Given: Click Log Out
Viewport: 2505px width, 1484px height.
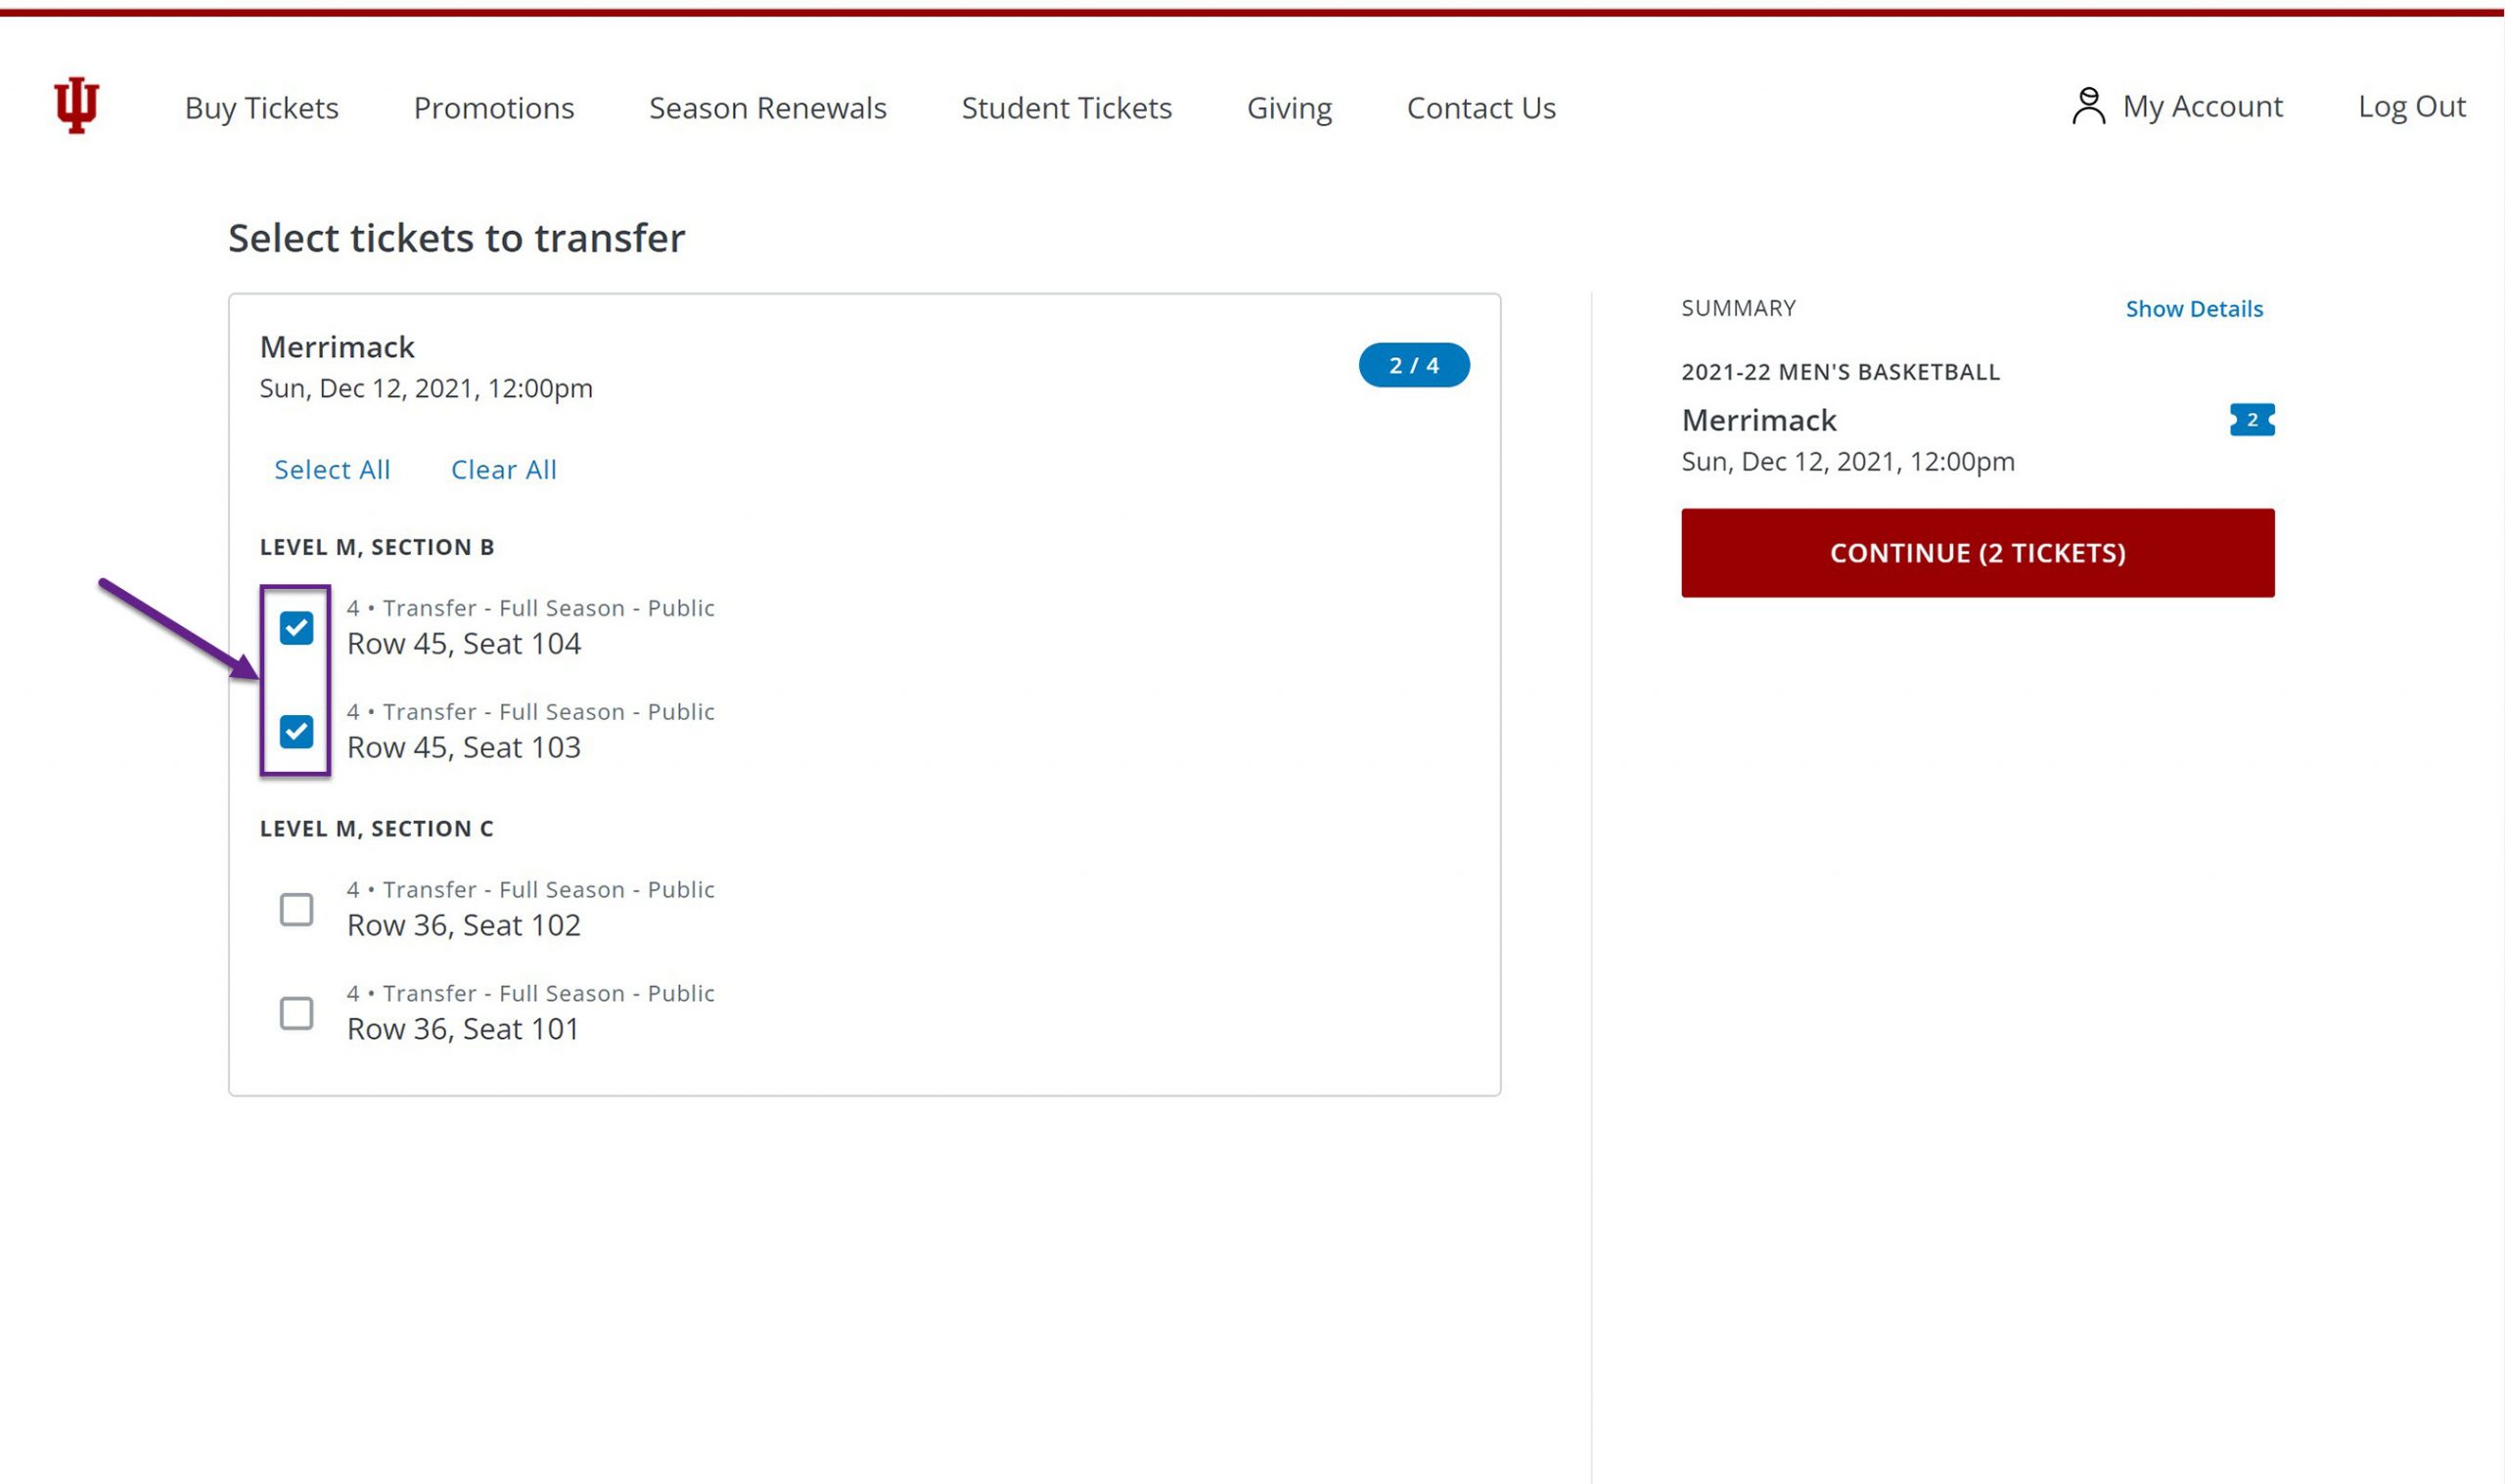Looking at the screenshot, I should point(2411,106).
